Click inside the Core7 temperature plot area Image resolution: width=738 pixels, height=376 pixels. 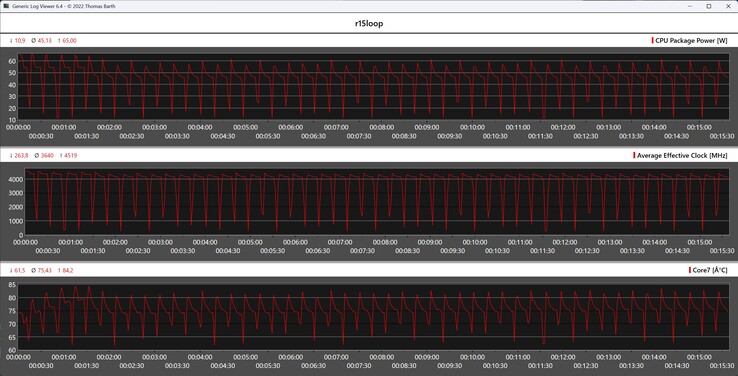tap(374, 316)
